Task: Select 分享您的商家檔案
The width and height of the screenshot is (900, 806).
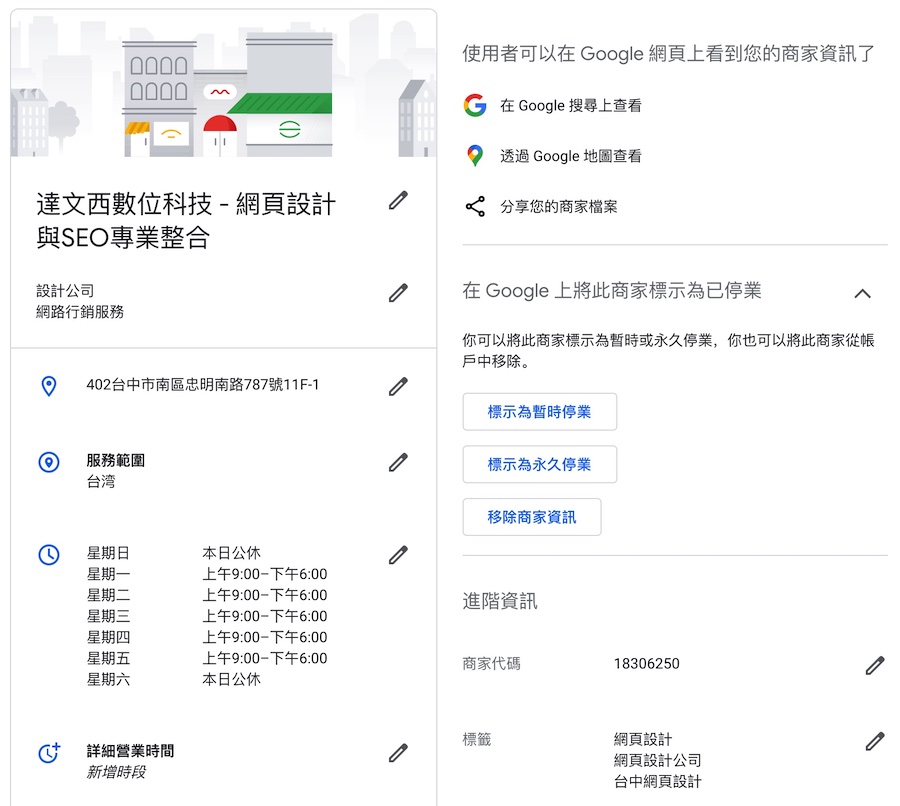Action: click(558, 207)
